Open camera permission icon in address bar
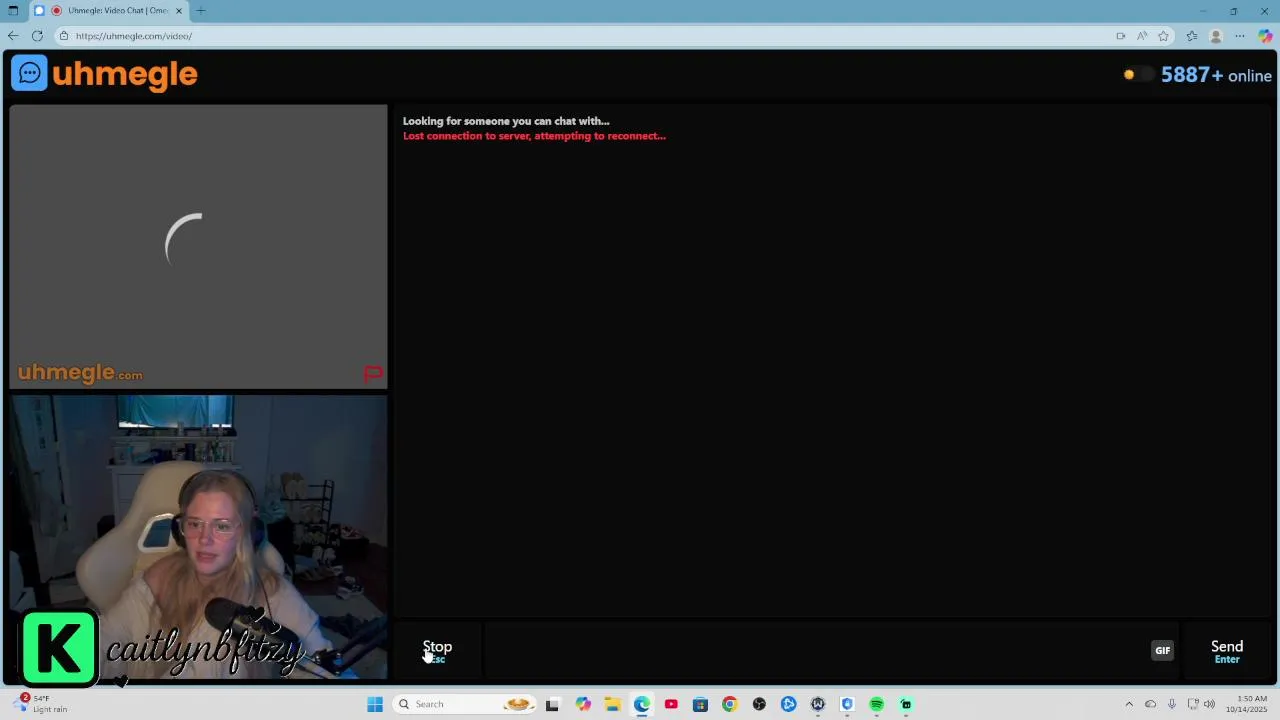This screenshot has width=1280, height=720. click(1120, 36)
